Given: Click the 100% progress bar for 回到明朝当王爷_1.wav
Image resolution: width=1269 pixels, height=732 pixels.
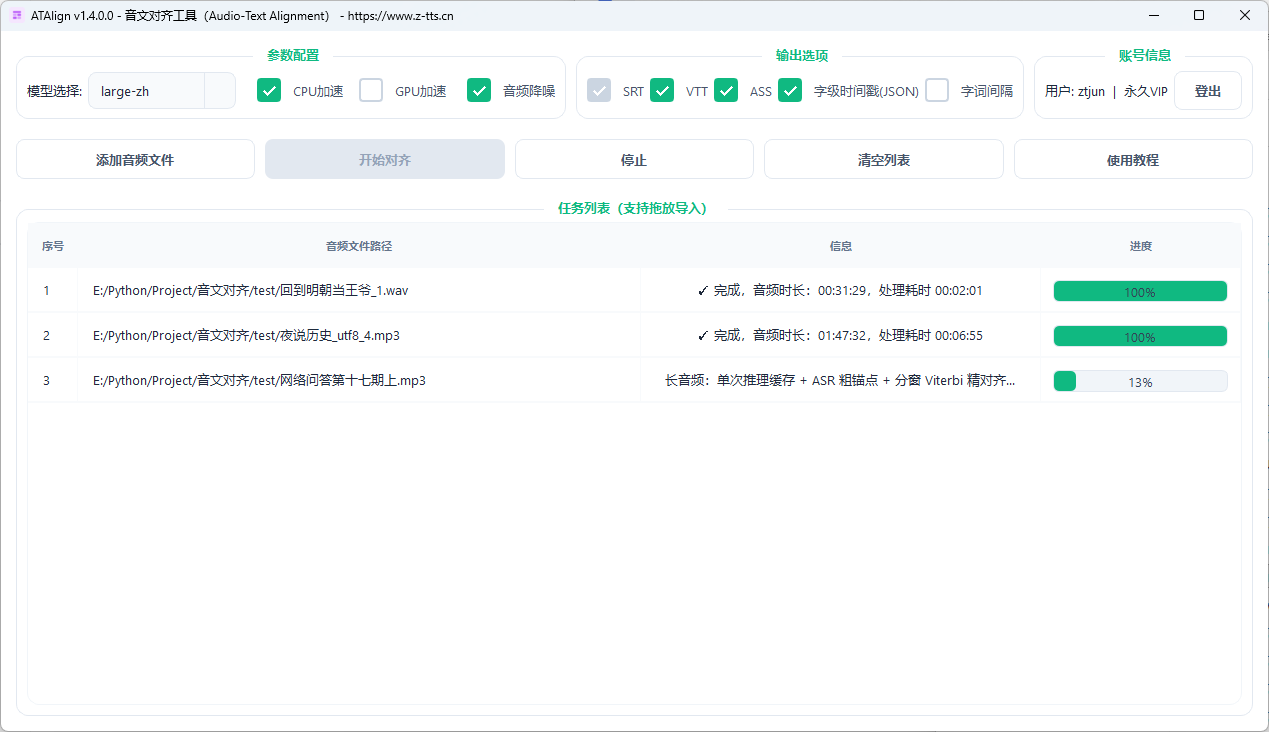Looking at the screenshot, I should tap(1140, 291).
